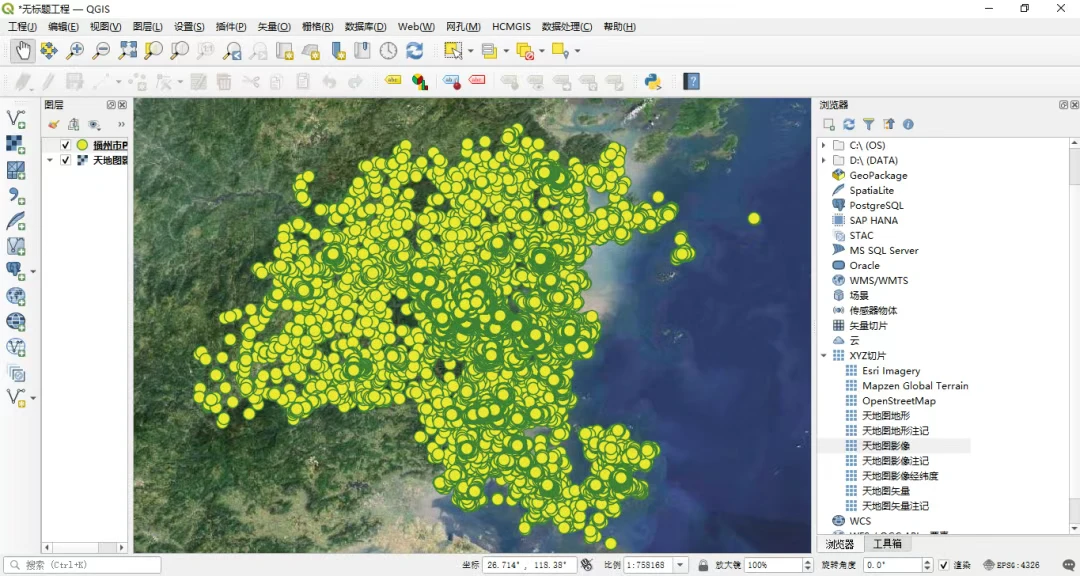The height and width of the screenshot is (576, 1080).
Task: Toggle the 渲染 render checkbox
Action: tap(943, 565)
